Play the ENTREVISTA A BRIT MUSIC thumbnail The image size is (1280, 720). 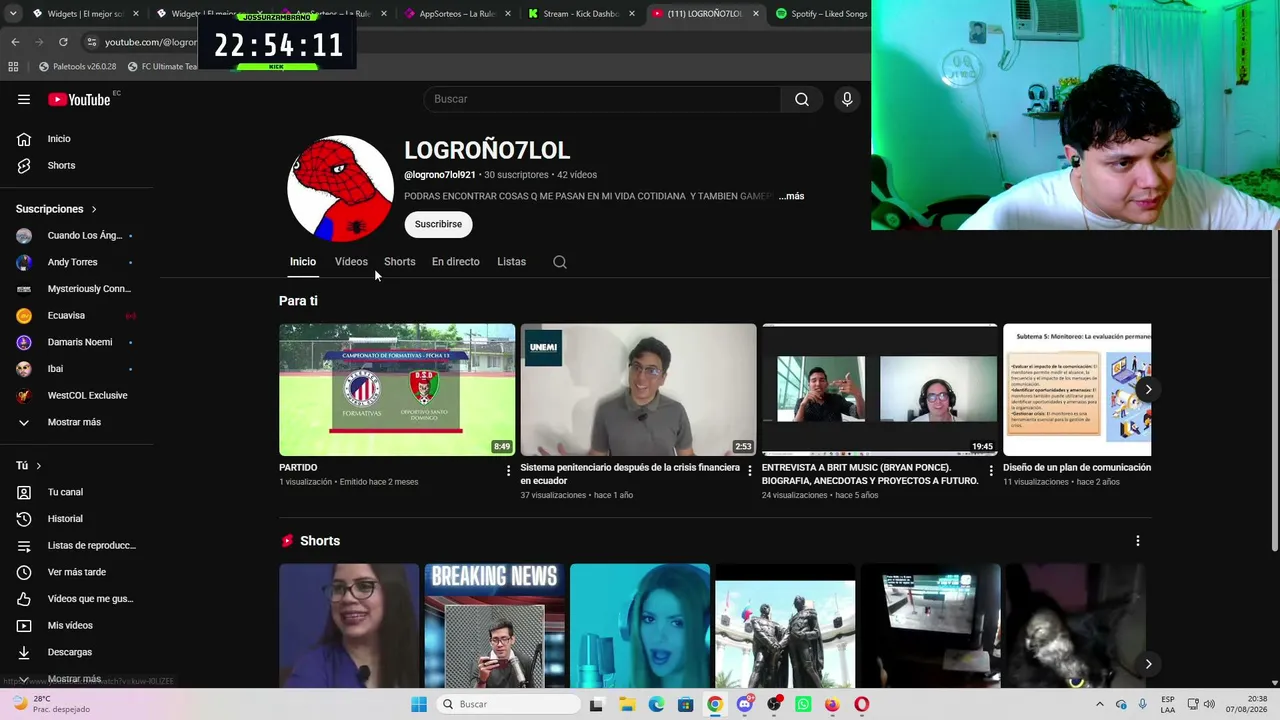[x=880, y=390]
